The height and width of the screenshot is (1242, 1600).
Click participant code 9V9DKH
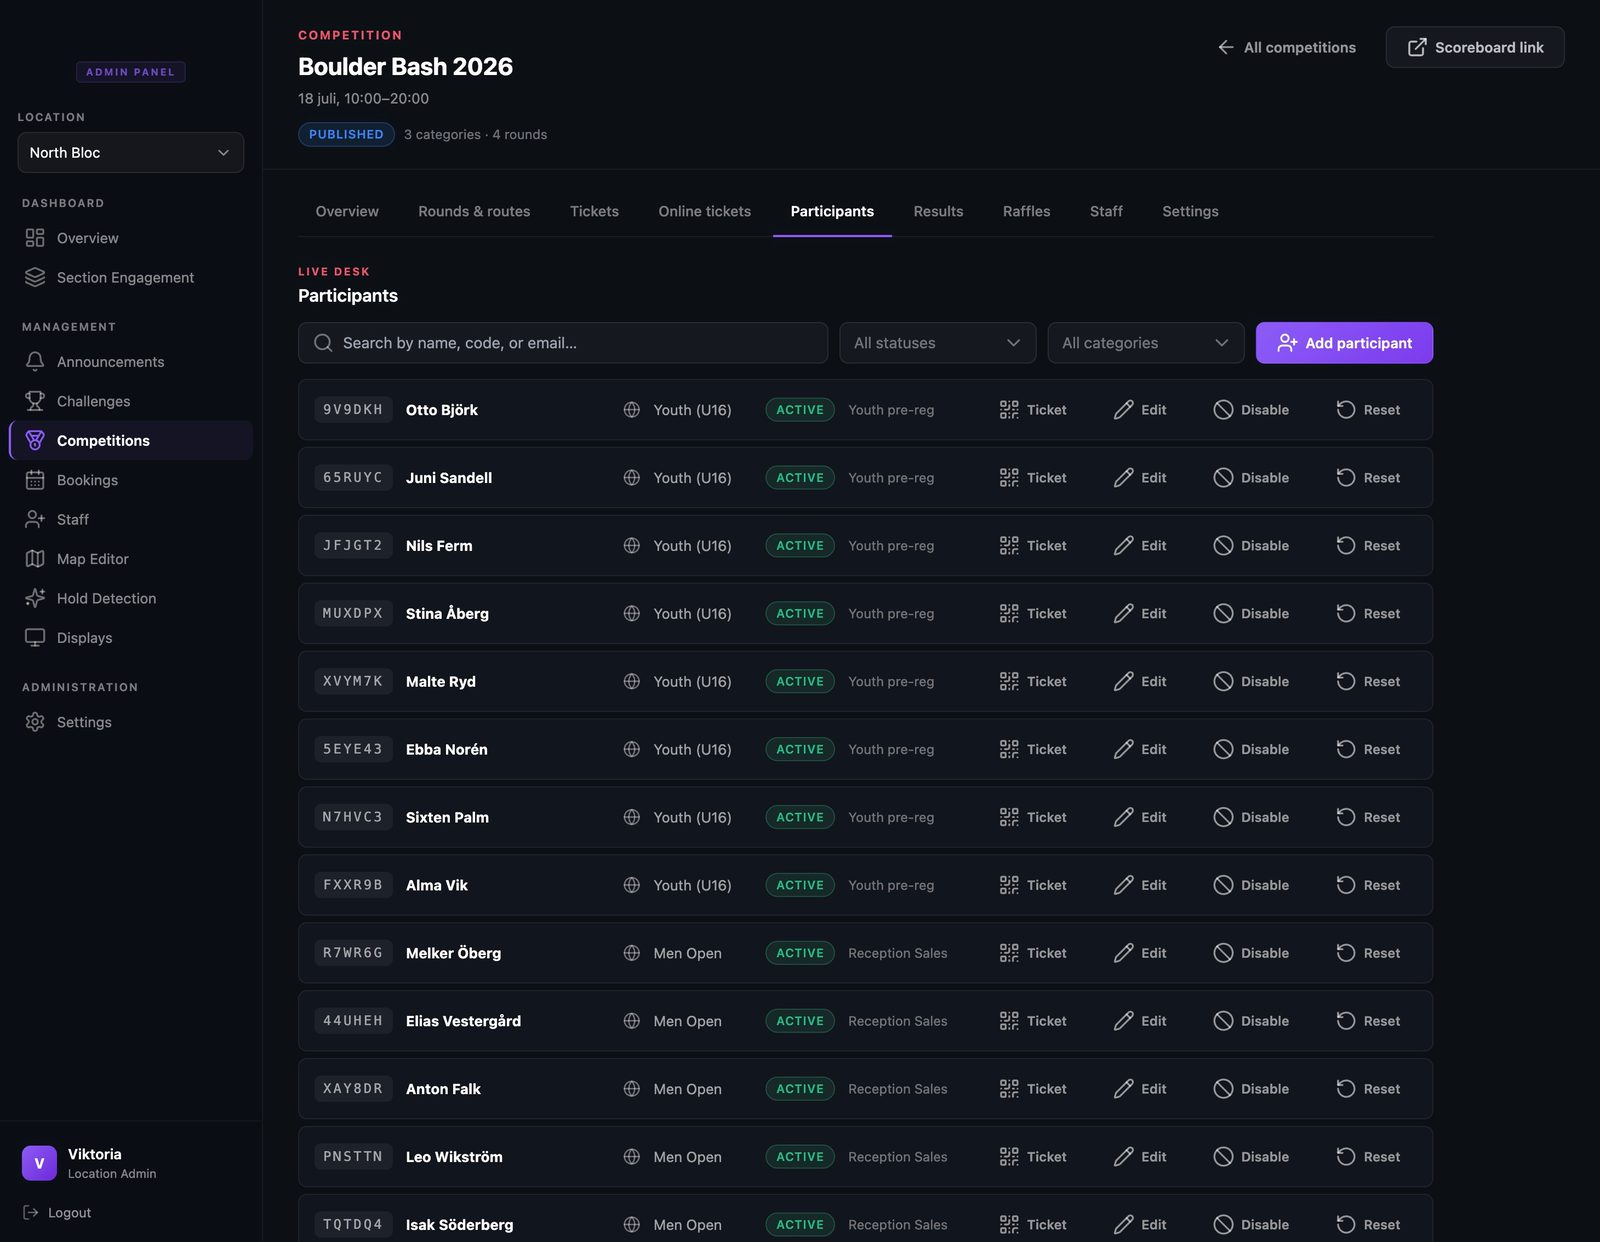point(353,410)
